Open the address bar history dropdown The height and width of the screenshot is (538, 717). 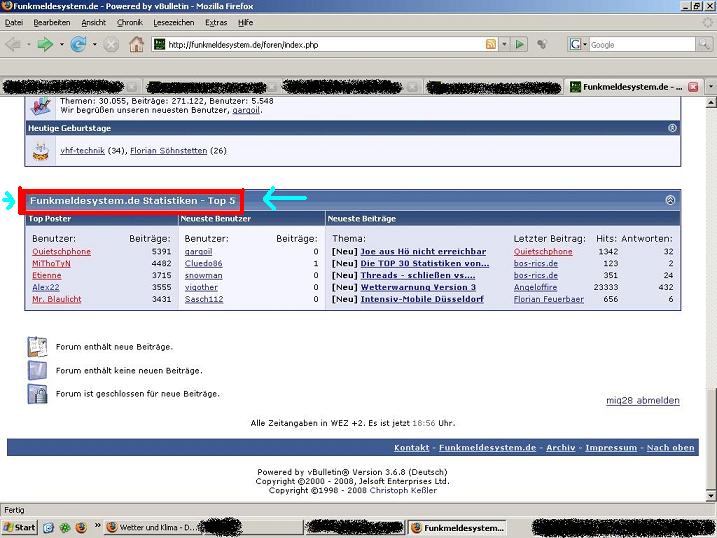click(x=505, y=44)
